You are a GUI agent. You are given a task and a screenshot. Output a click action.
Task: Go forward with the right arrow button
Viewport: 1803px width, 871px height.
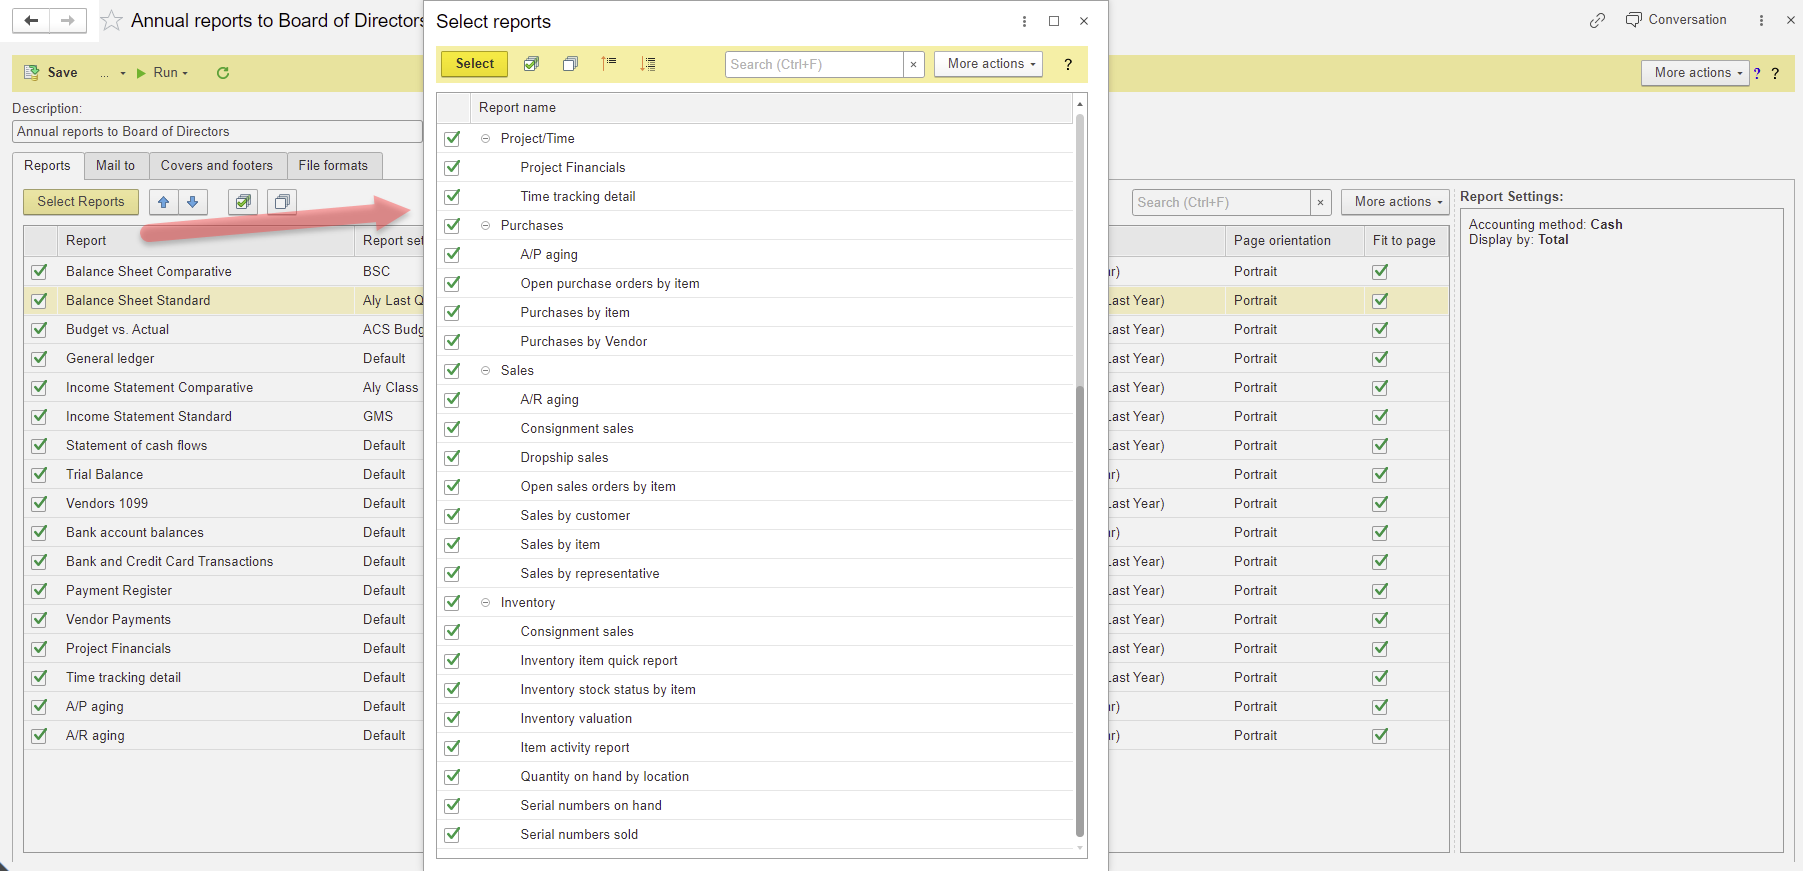(x=67, y=20)
